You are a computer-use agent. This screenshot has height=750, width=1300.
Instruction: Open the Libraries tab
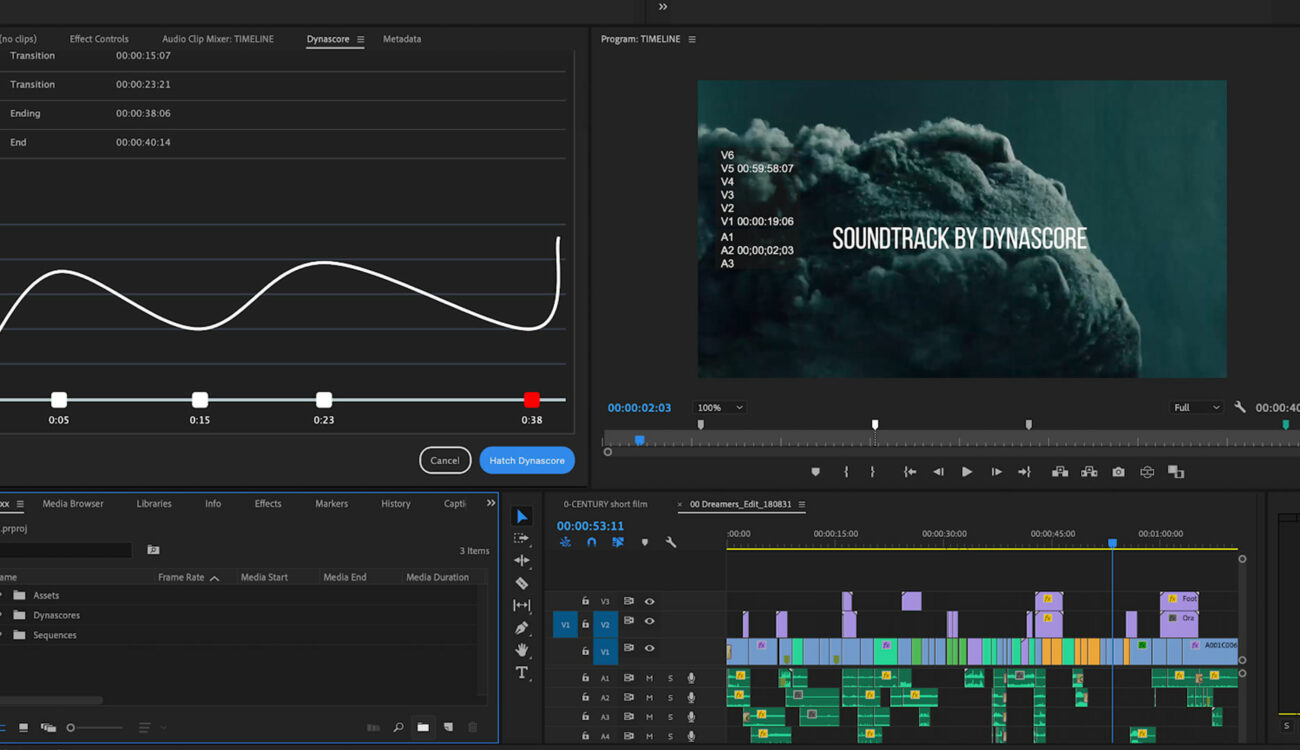[154, 504]
